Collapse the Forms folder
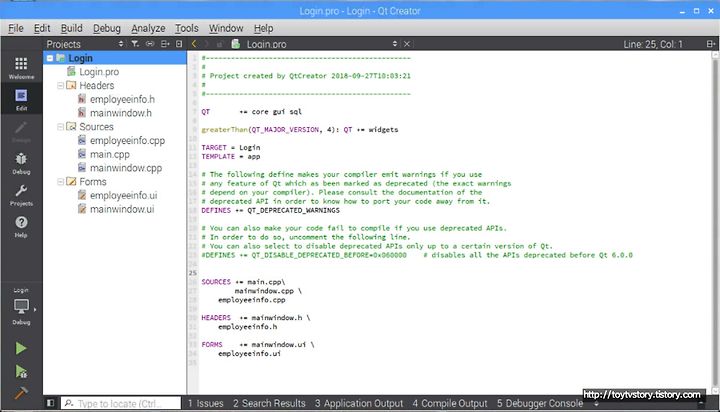The image size is (720, 412). click(x=60, y=182)
